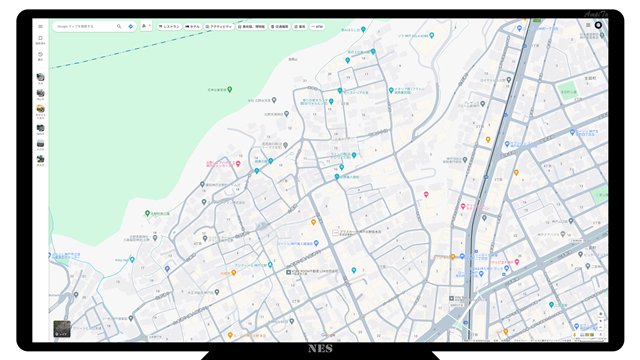Expand the imagery strip arrow at bottom right

pyautogui.click(x=600, y=335)
